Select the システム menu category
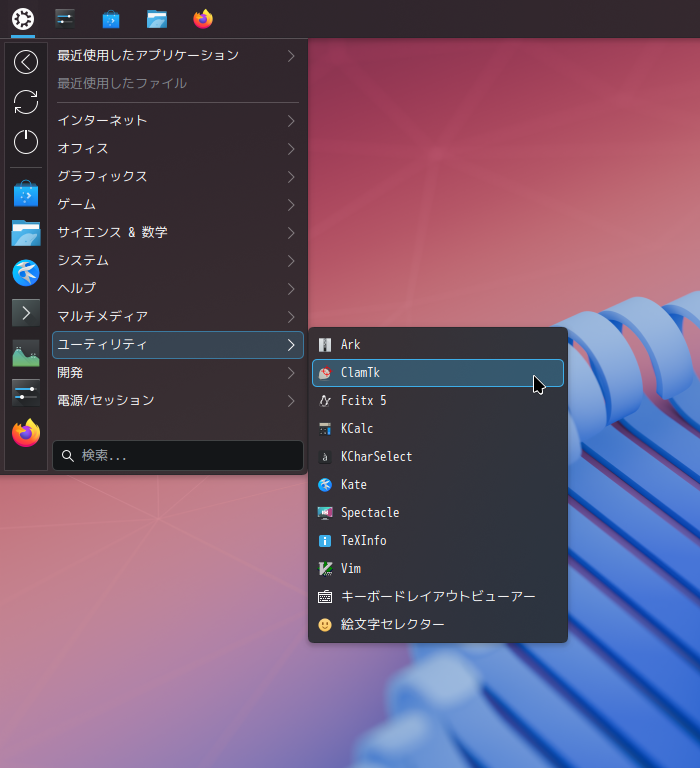The width and height of the screenshot is (700, 768). [178, 261]
